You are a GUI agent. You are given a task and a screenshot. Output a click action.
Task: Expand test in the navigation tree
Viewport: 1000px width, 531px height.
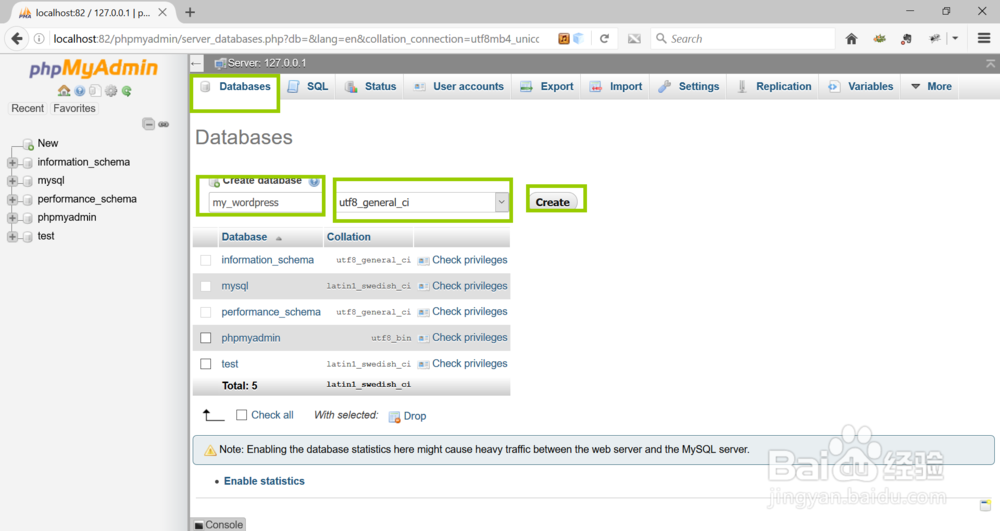click(x=12, y=236)
